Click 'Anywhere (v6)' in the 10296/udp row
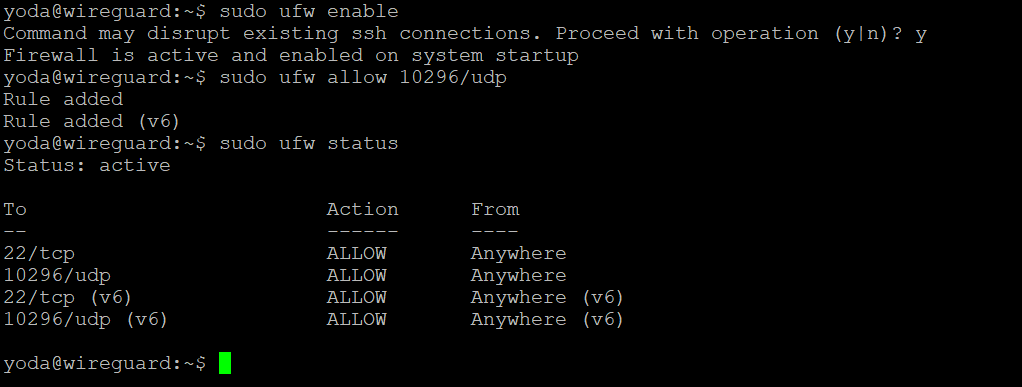This screenshot has width=1022, height=387. pyautogui.click(x=548, y=320)
